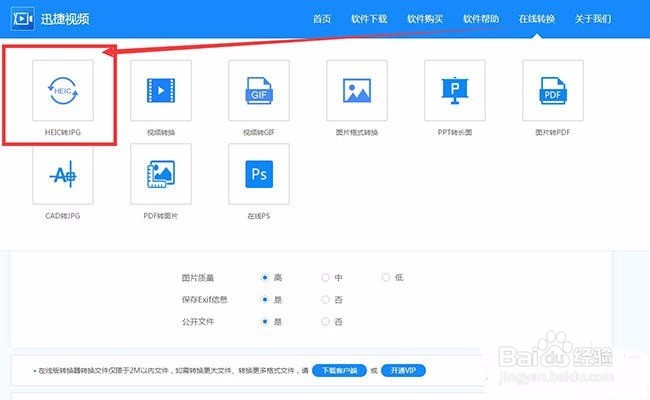650x400 pixels.
Task: Open the PPT转长图 presentation icon
Action: coord(455,90)
